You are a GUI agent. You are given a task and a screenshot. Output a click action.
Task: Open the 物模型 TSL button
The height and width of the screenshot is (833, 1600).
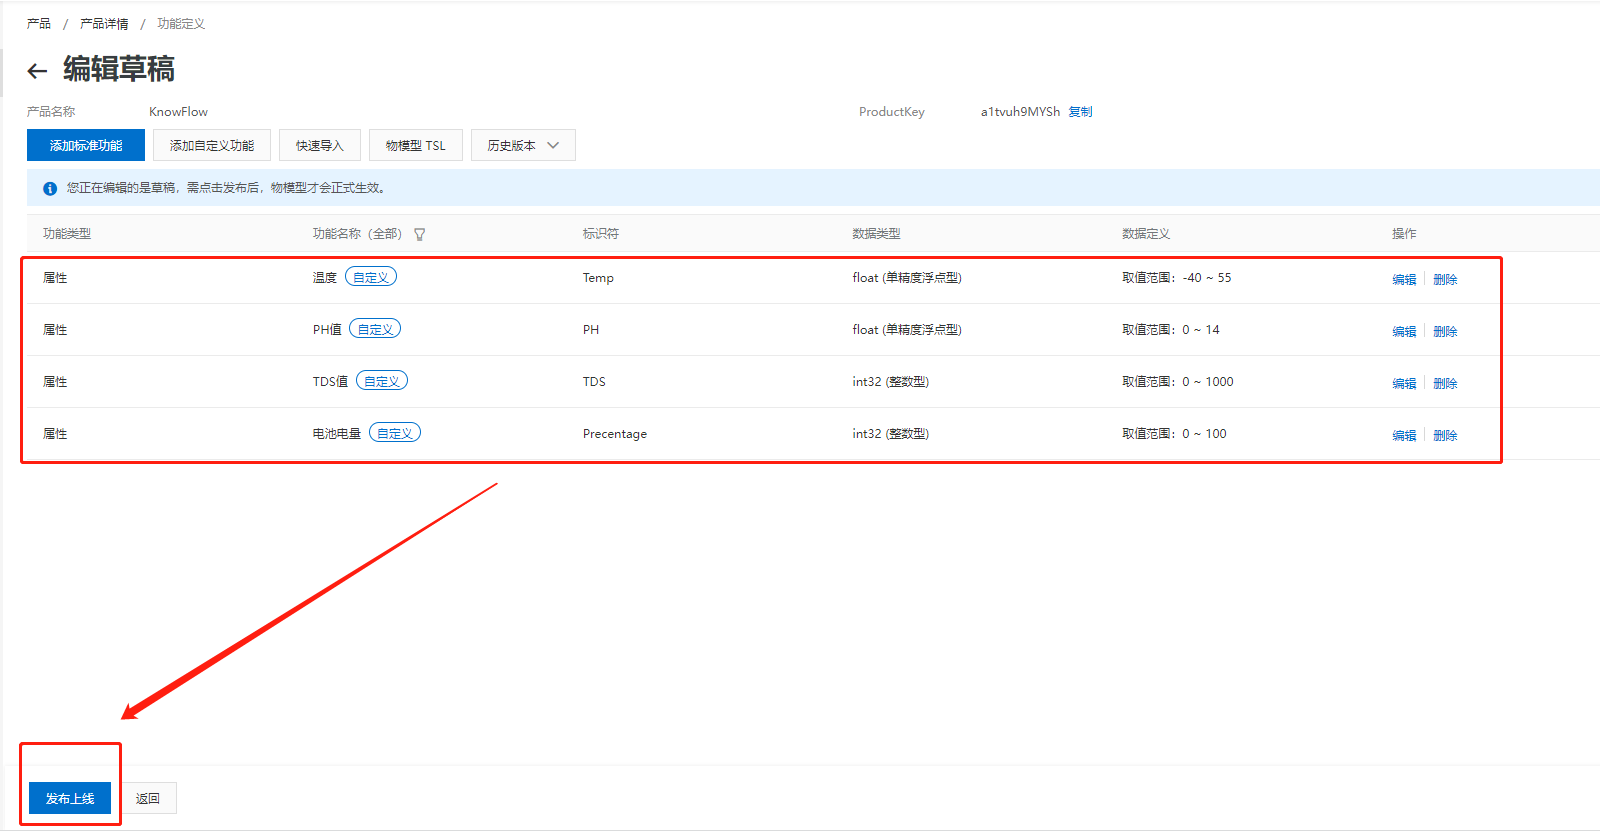[x=416, y=145]
